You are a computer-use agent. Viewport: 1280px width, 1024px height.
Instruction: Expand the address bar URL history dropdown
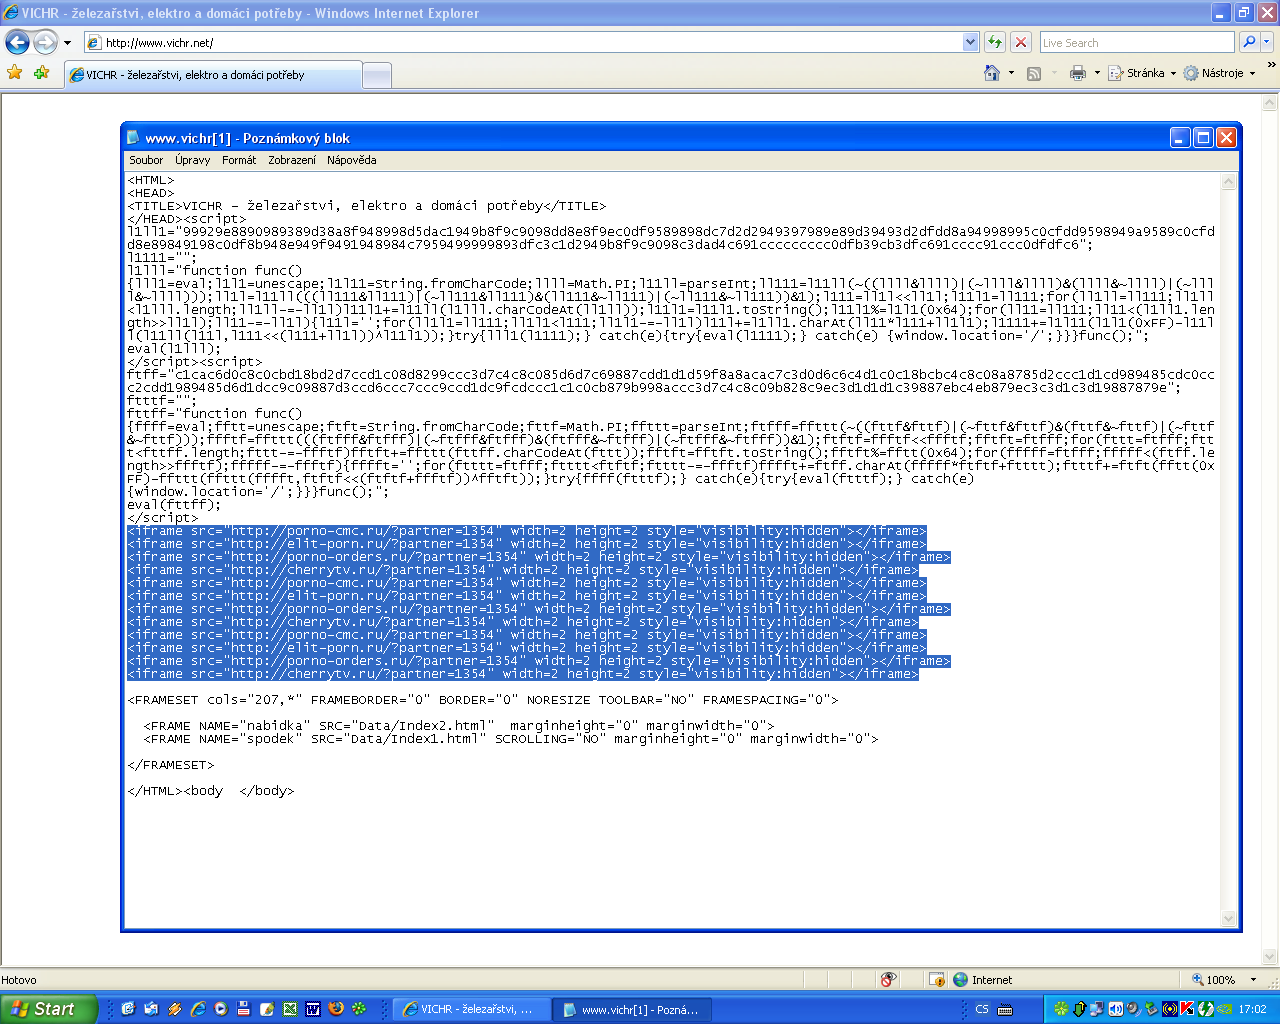tap(970, 42)
